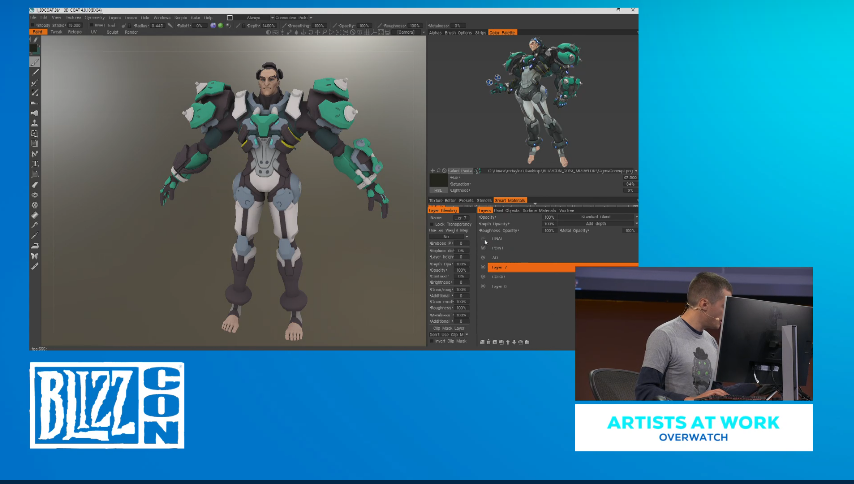Select the thin pencil tool below the brush
This screenshot has height=484, width=854.
[35, 72]
